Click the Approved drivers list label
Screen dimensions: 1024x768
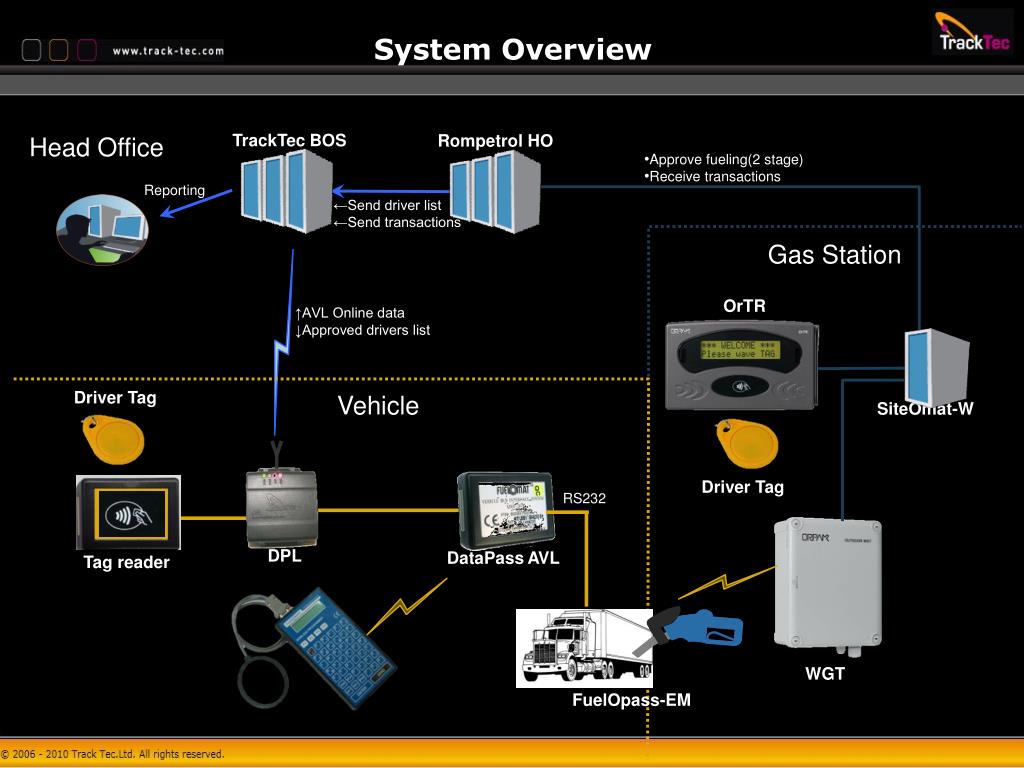coord(362,330)
